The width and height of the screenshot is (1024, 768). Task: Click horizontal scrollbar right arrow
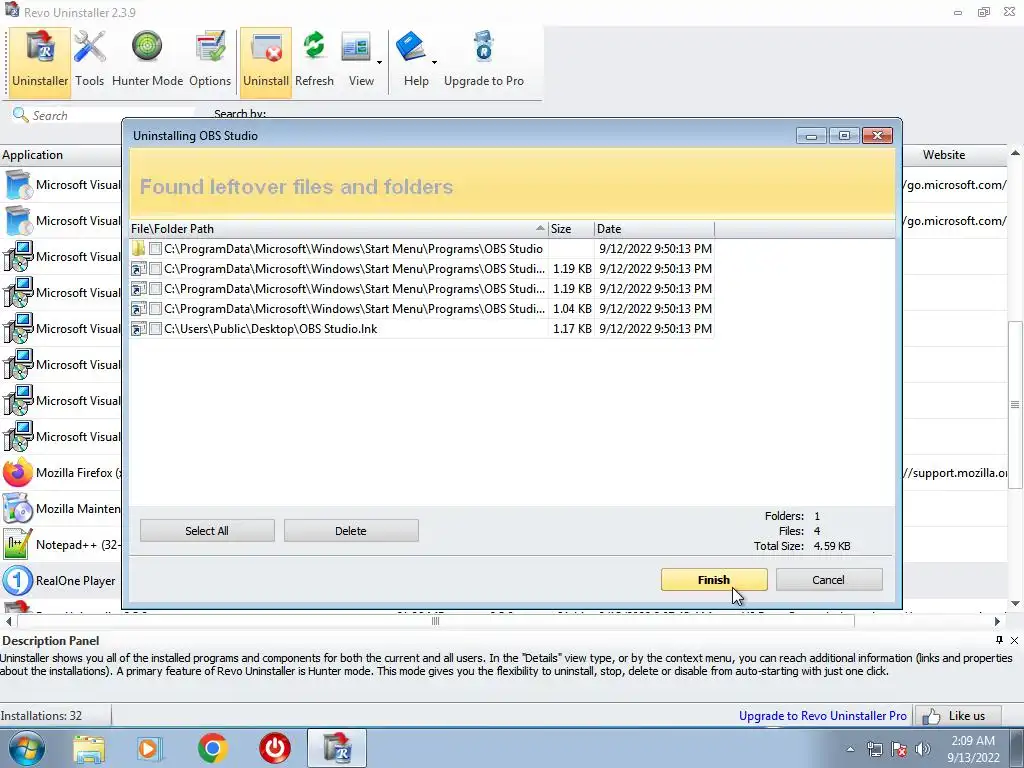click(x=997, y=622)
